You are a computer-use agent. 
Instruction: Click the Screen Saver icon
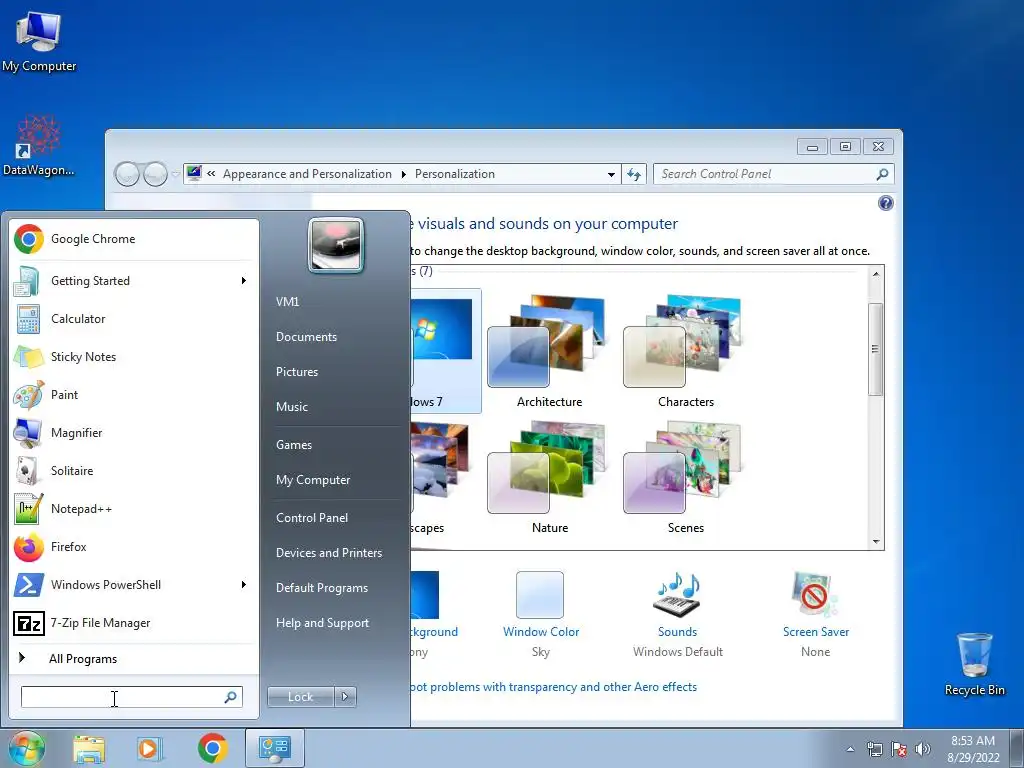point(814,595)
